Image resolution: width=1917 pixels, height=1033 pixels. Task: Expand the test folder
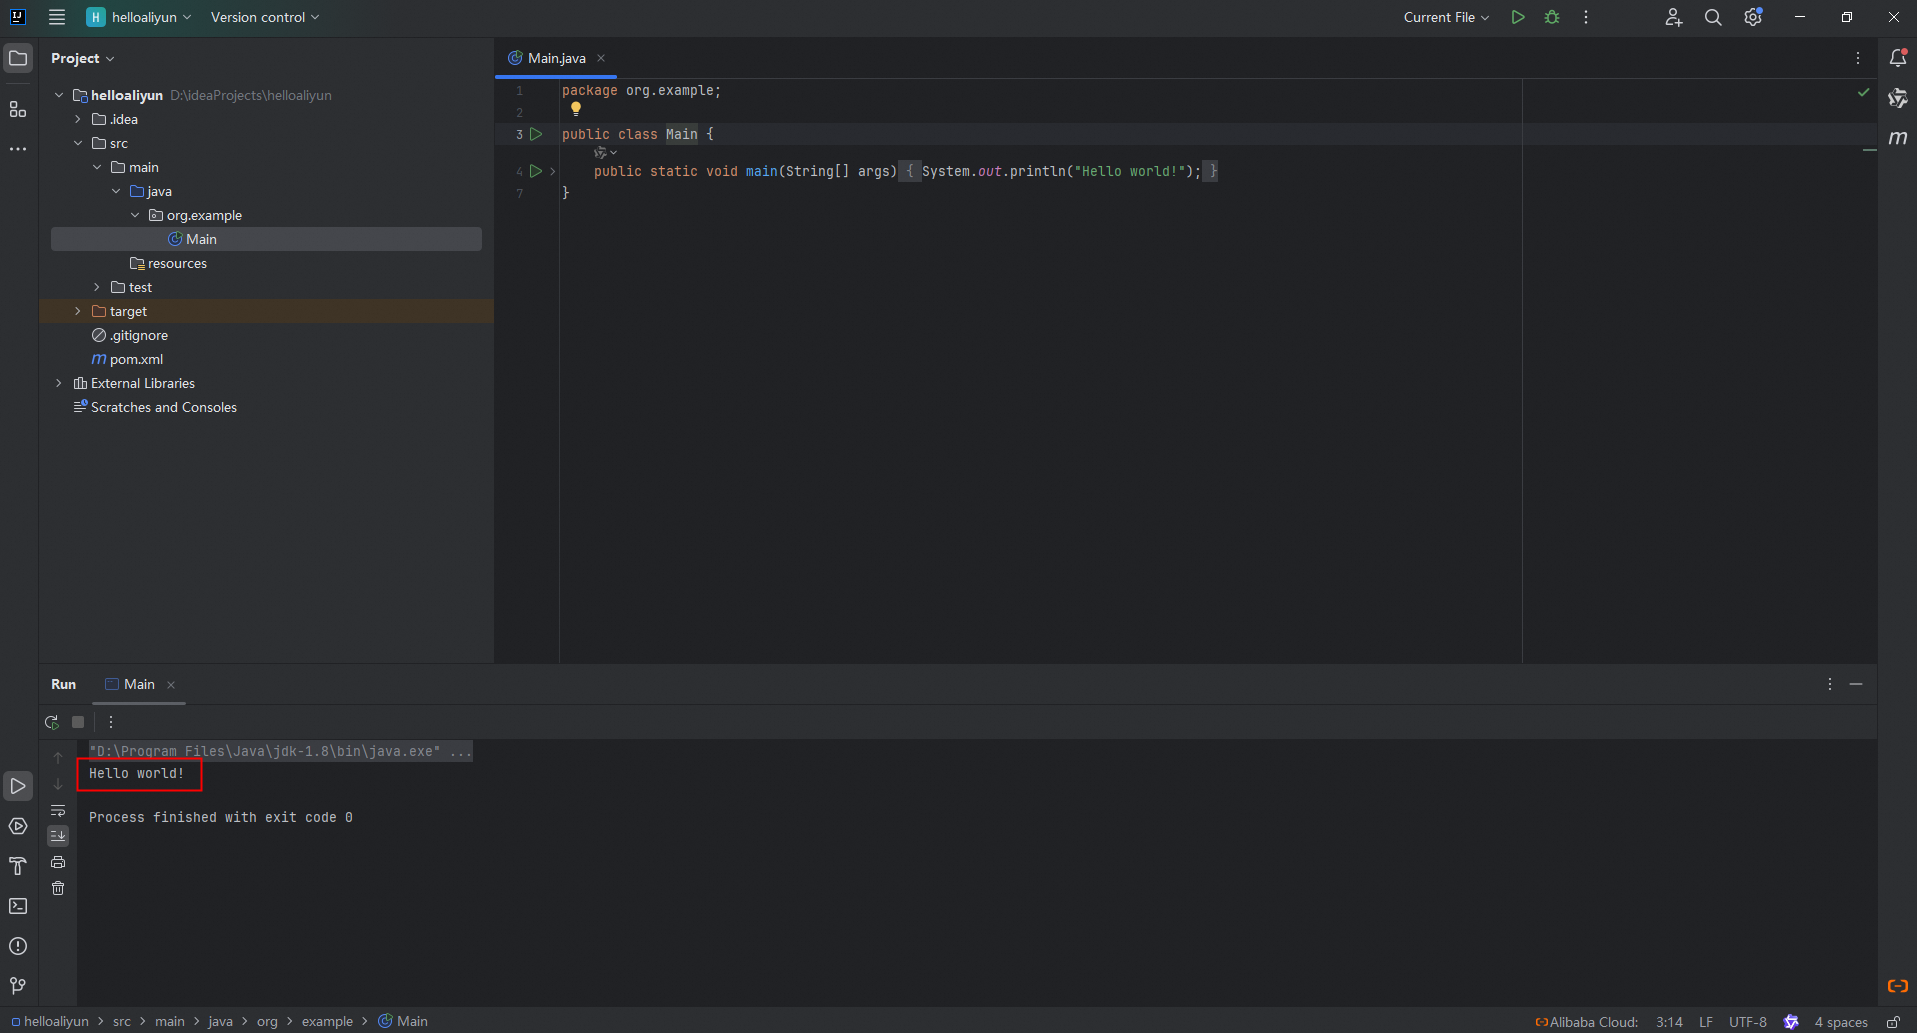pyautogui.click(x=97, y=287)
